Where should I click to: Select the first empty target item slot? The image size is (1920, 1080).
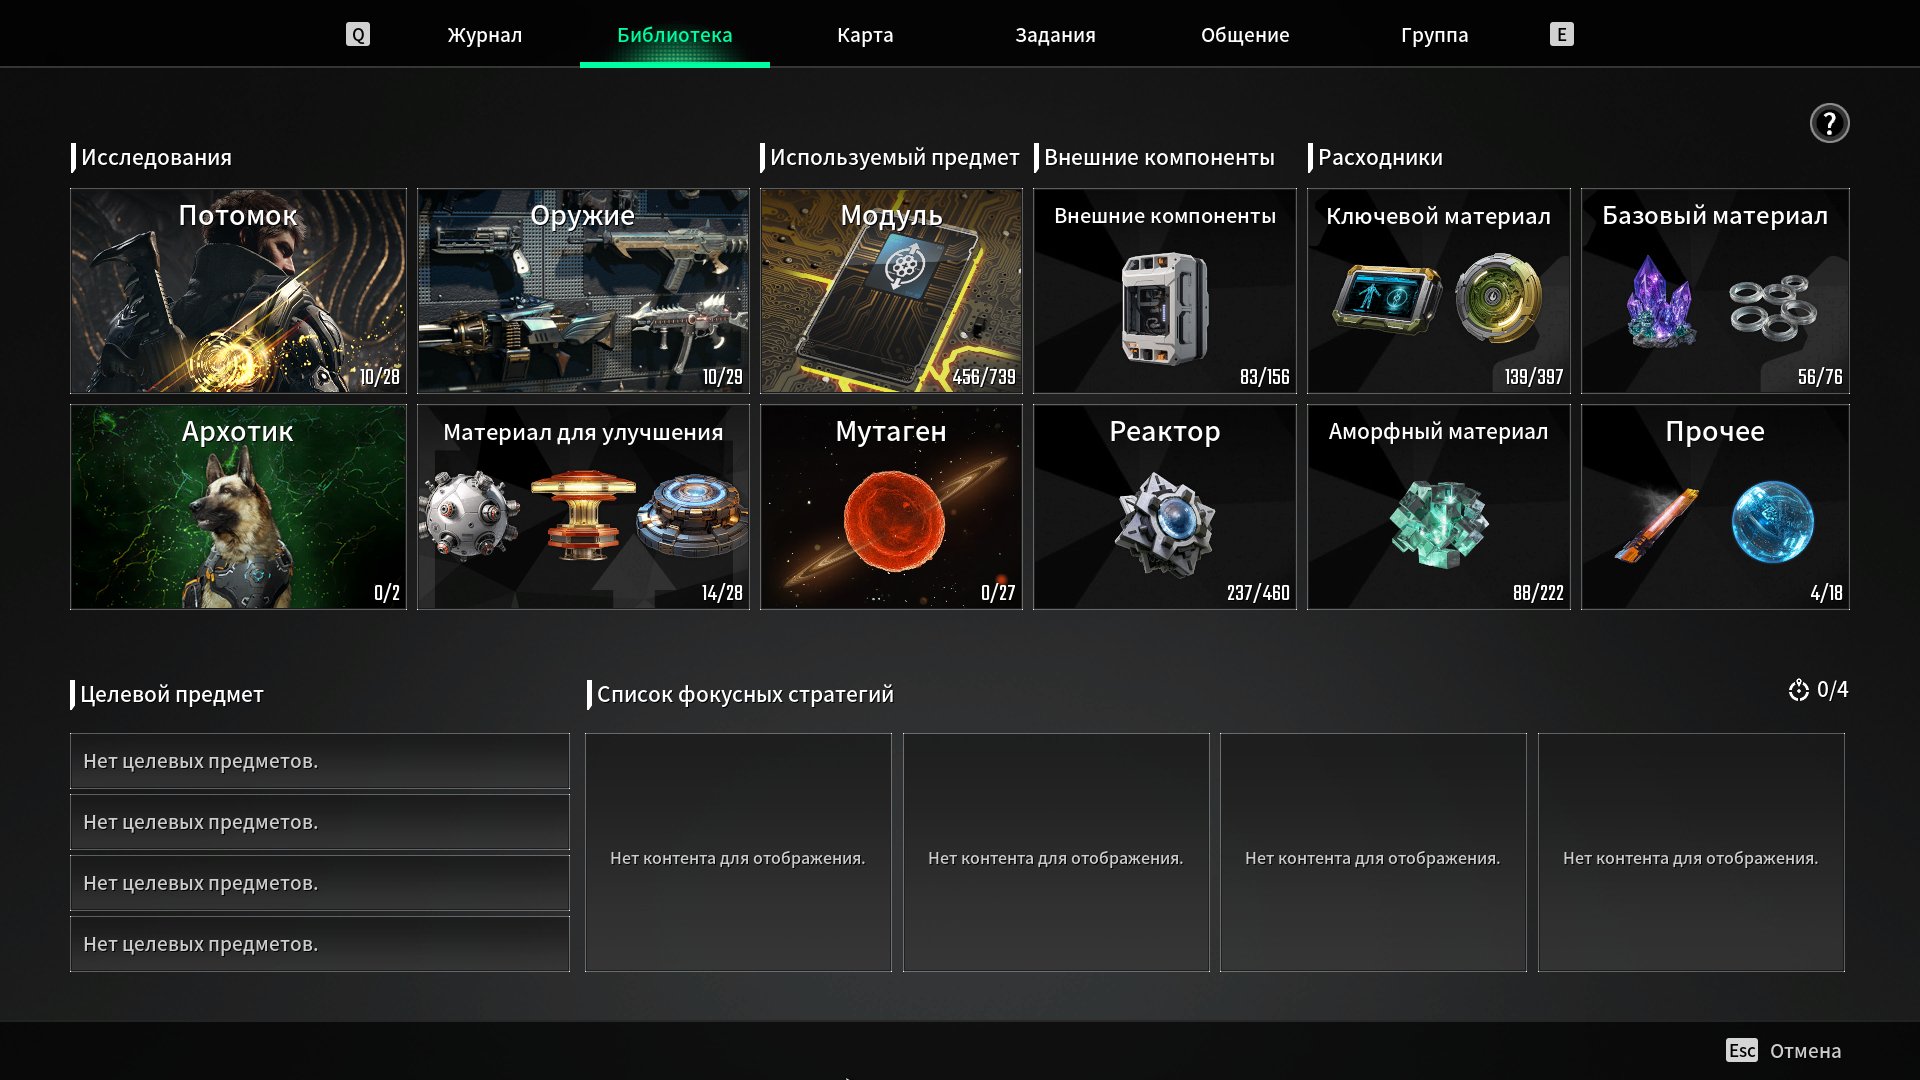[x=320, y=761]
